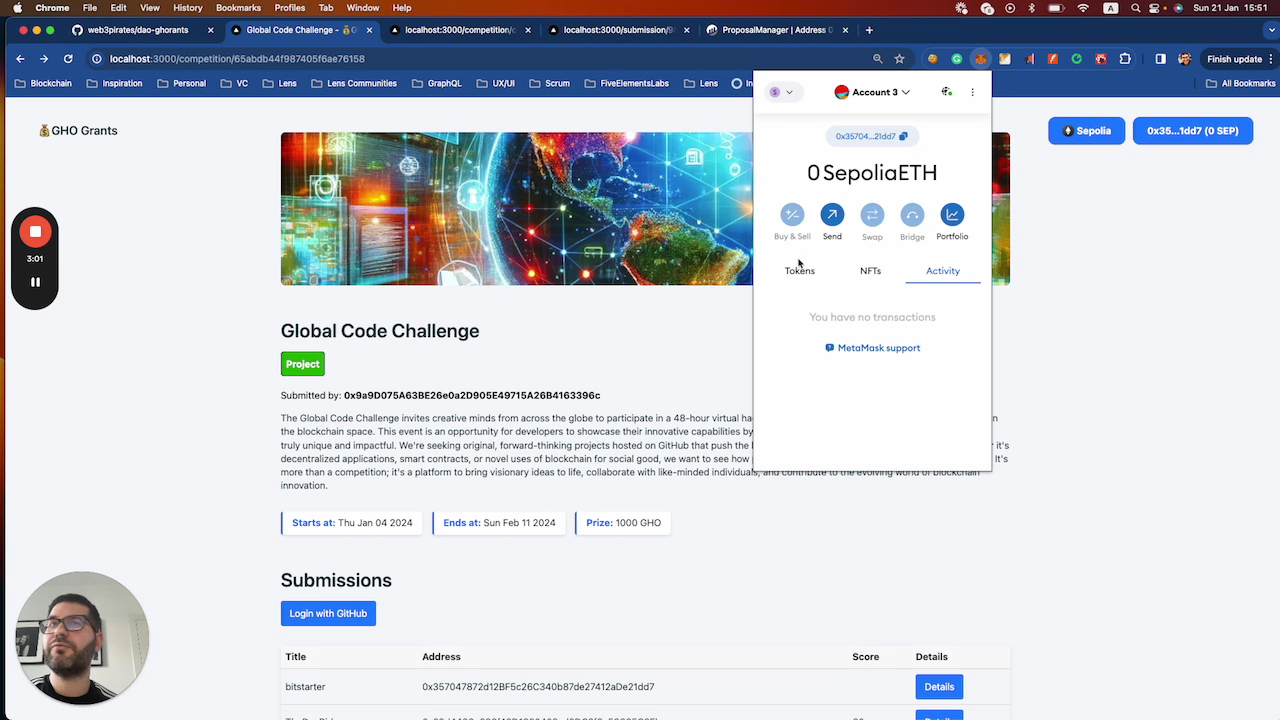
Task: Stop the screen recording
Action: point(35,232)
